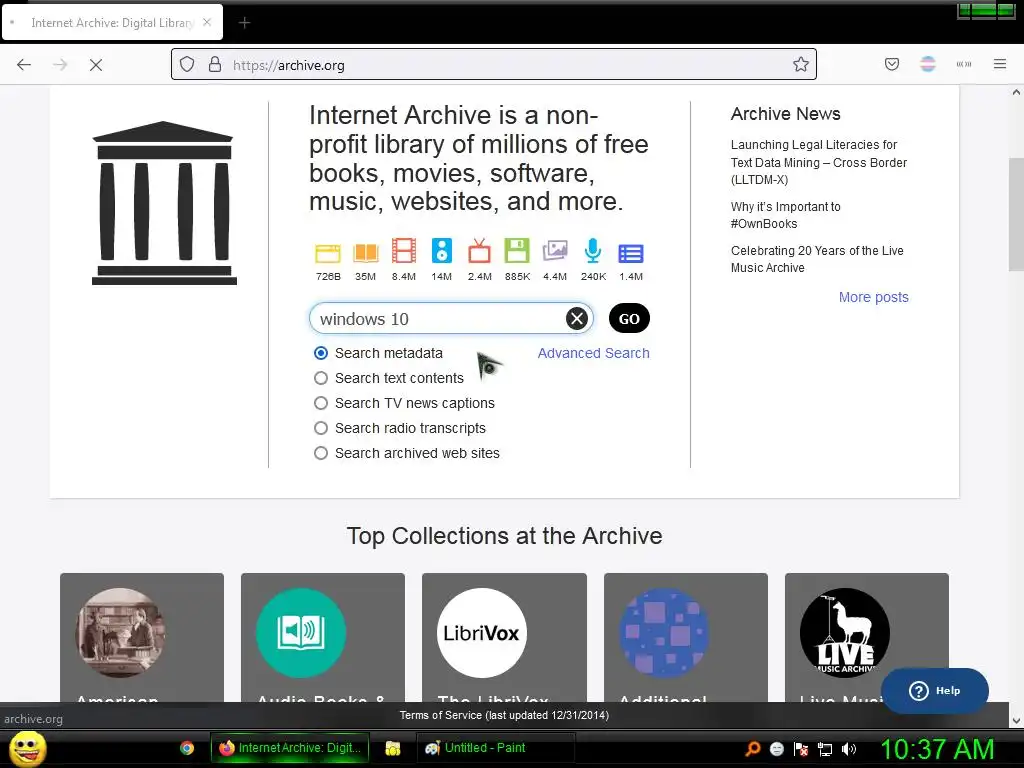
Task: Open Audio Books & Poetry collection thumbnail
Action: point(301,632)
